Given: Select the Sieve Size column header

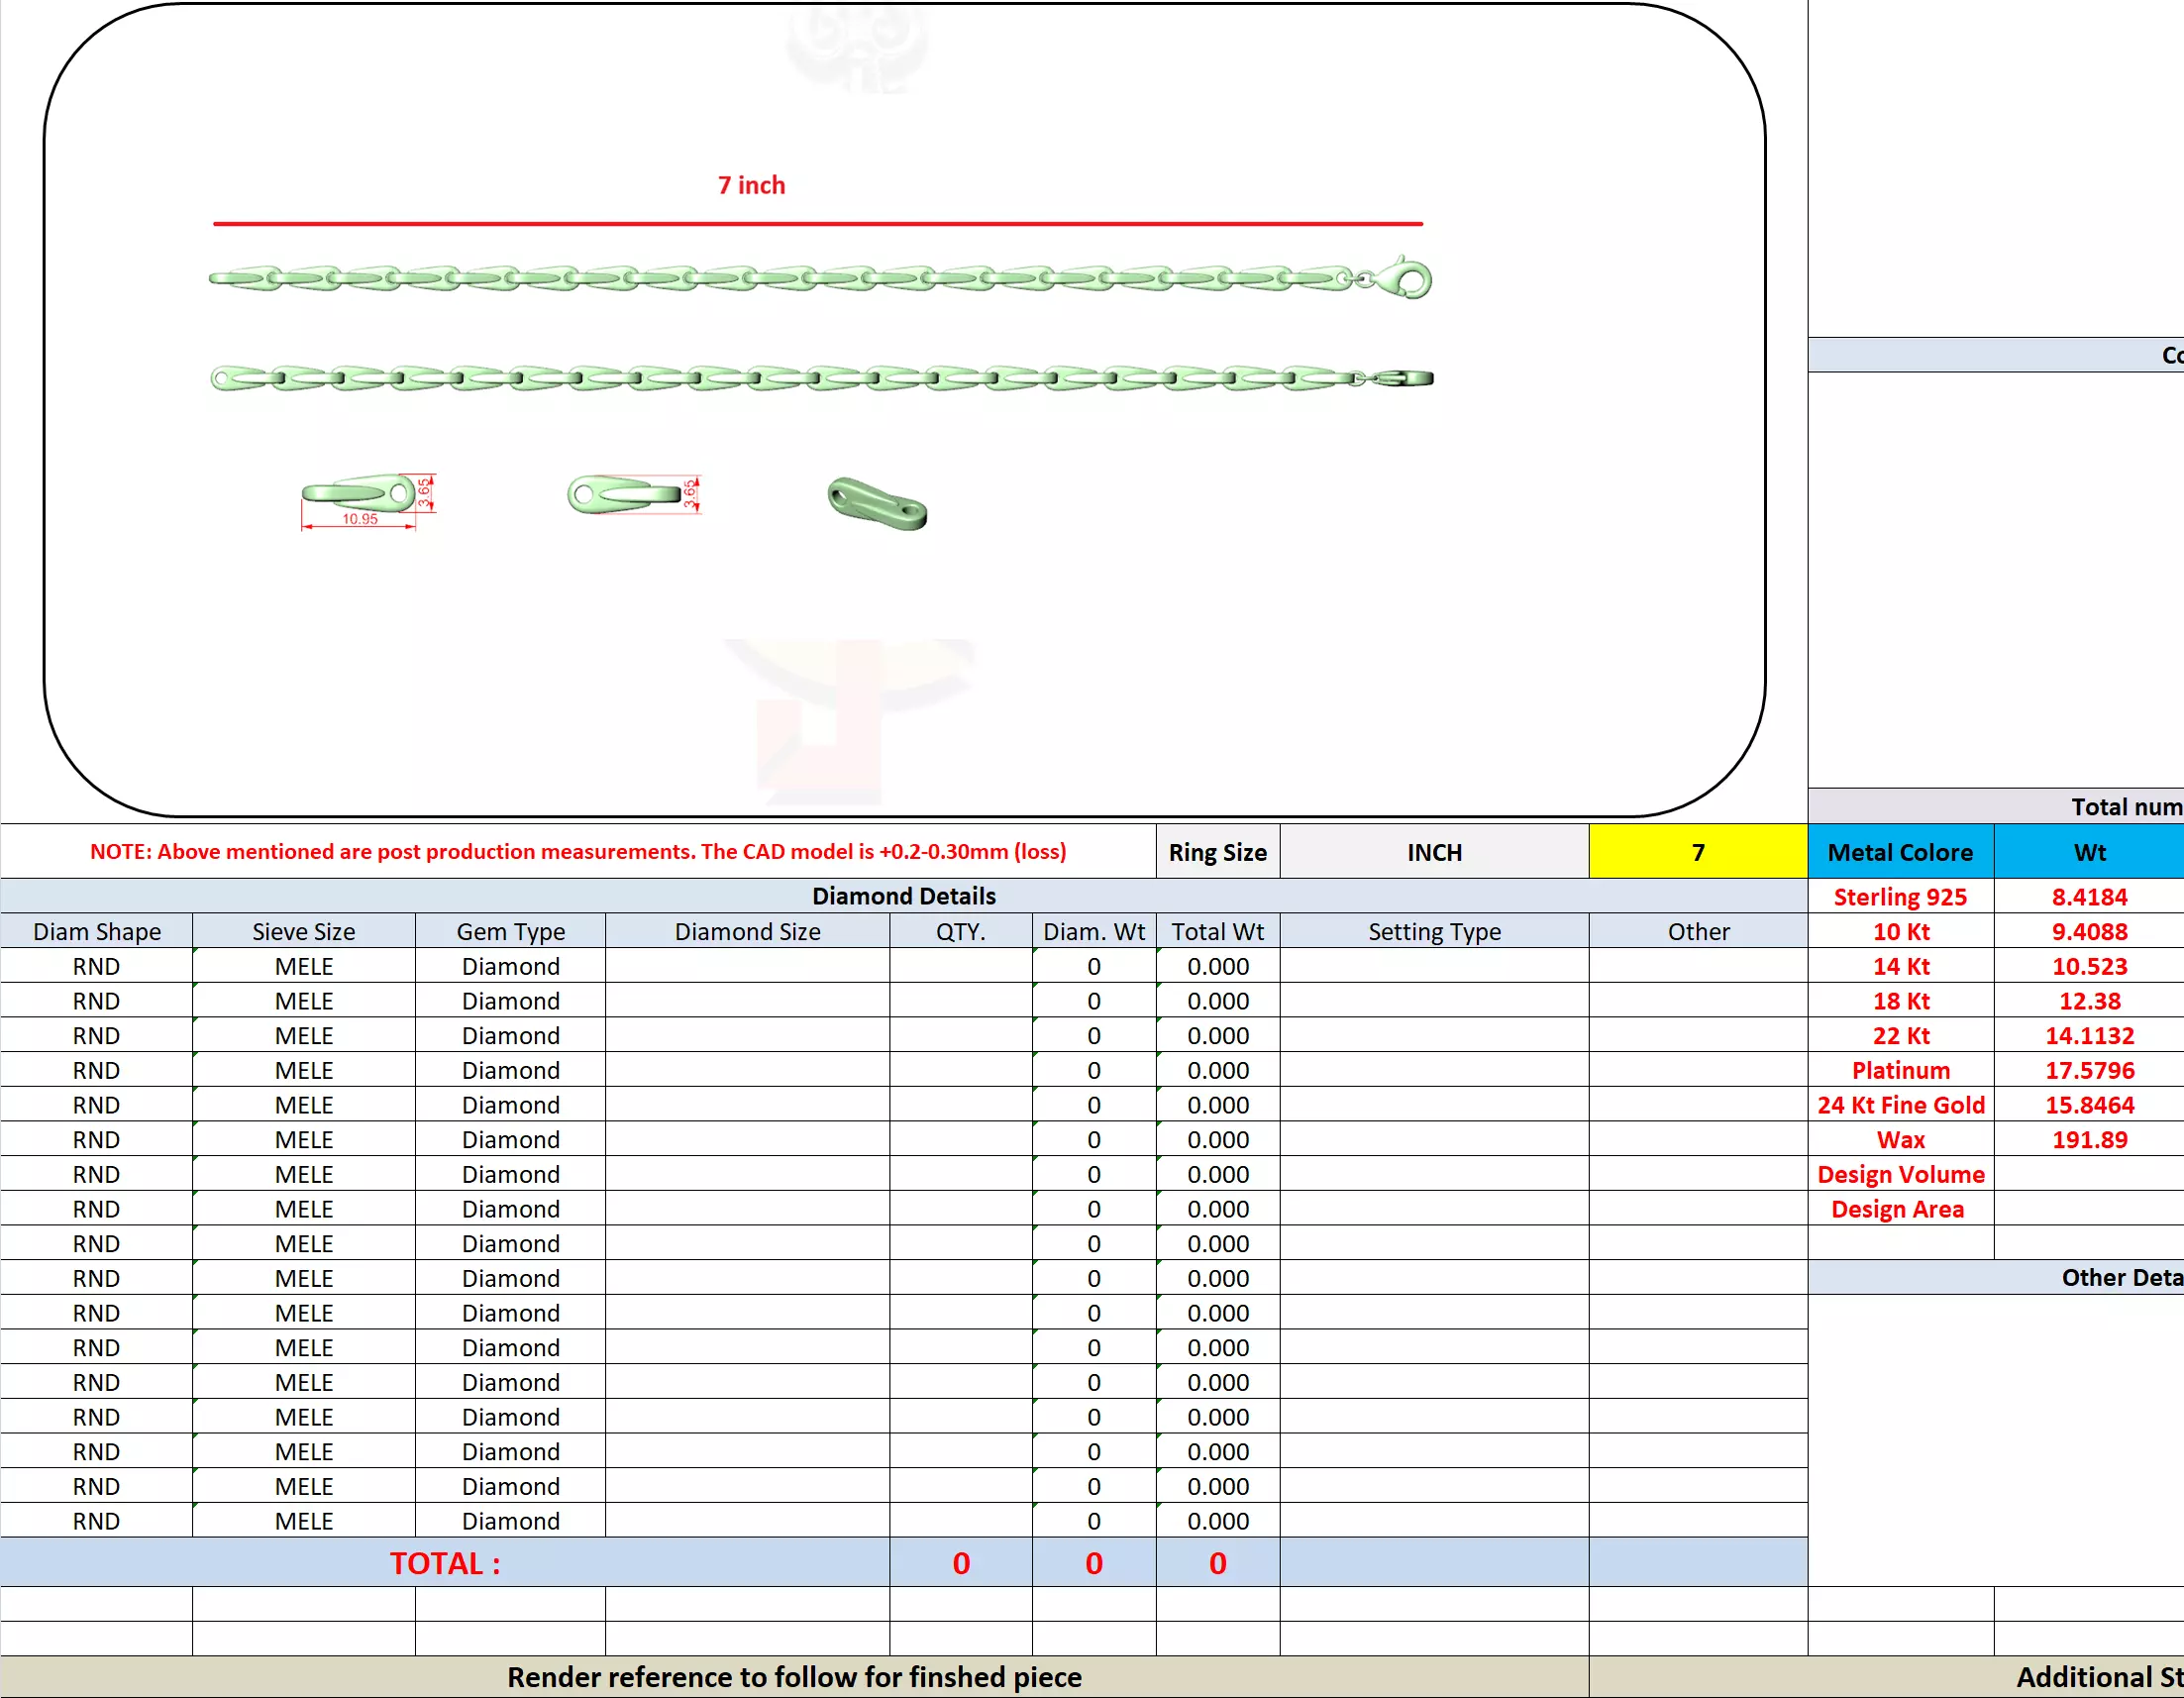Looking at the screenshot, I should click(x=303, y=931).
